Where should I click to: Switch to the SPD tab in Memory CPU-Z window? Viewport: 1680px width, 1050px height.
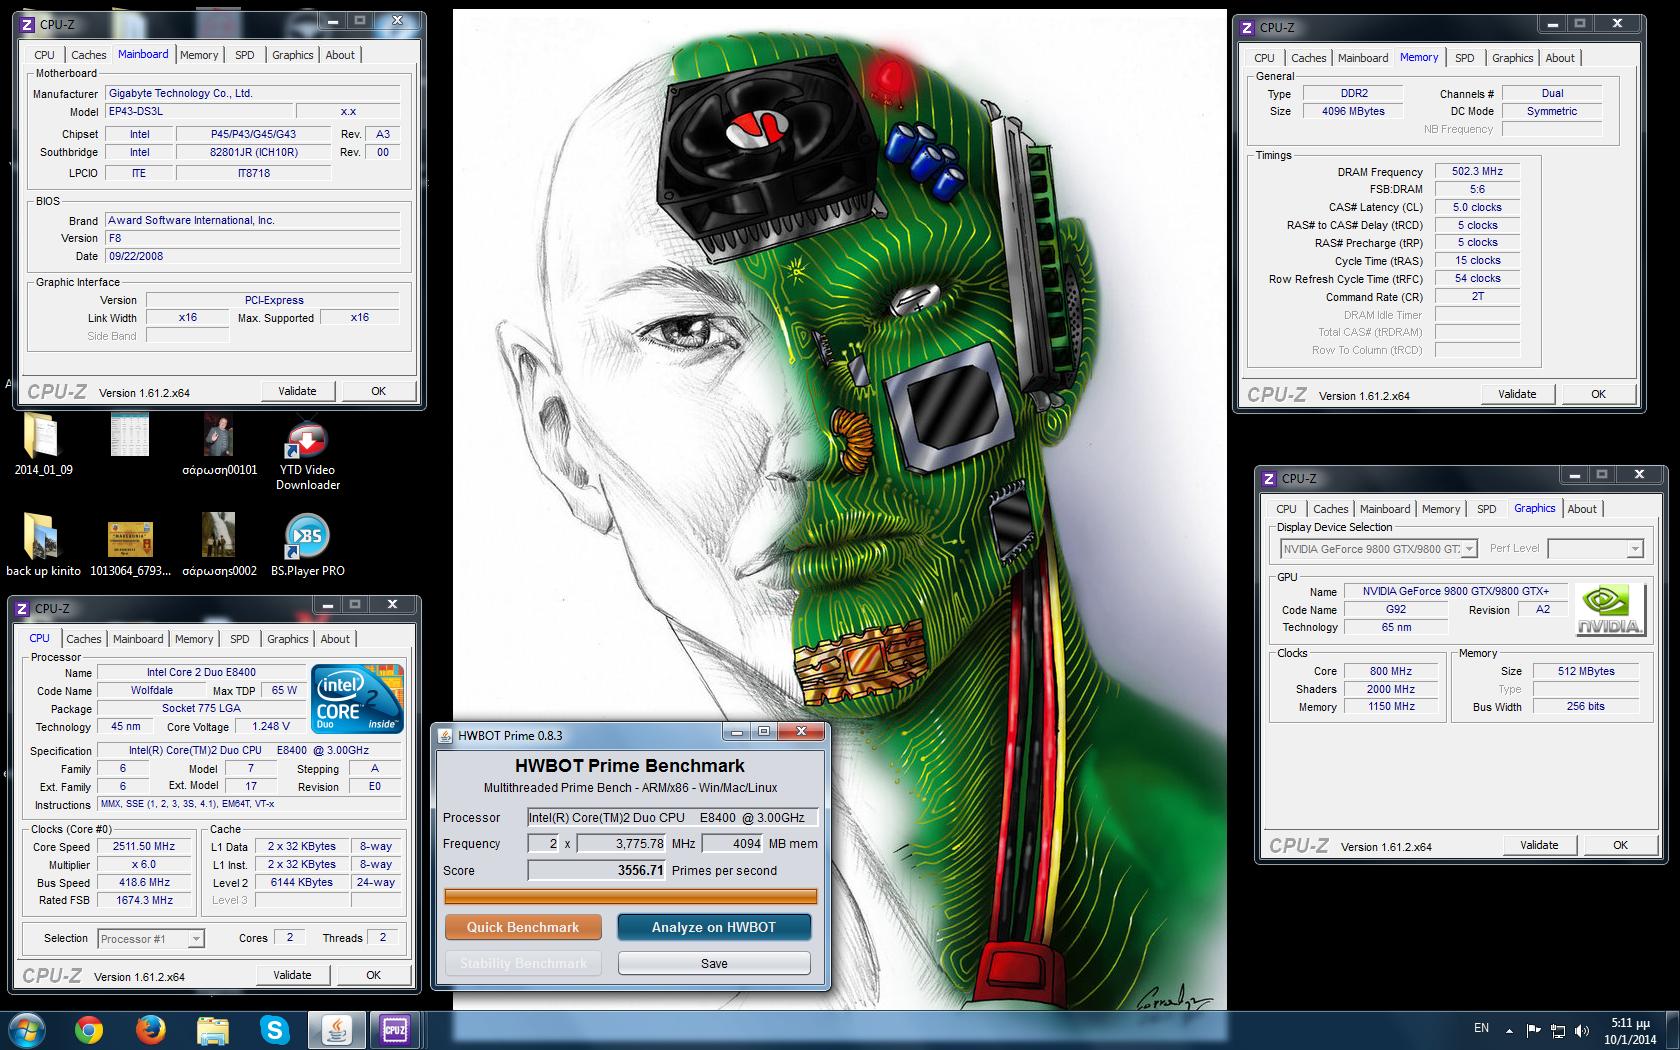1464,58
